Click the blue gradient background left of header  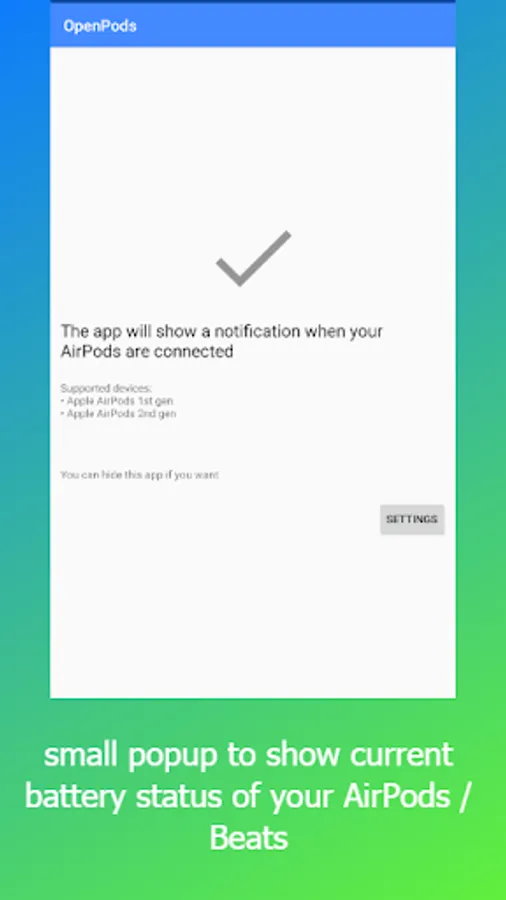coord(25,26)
